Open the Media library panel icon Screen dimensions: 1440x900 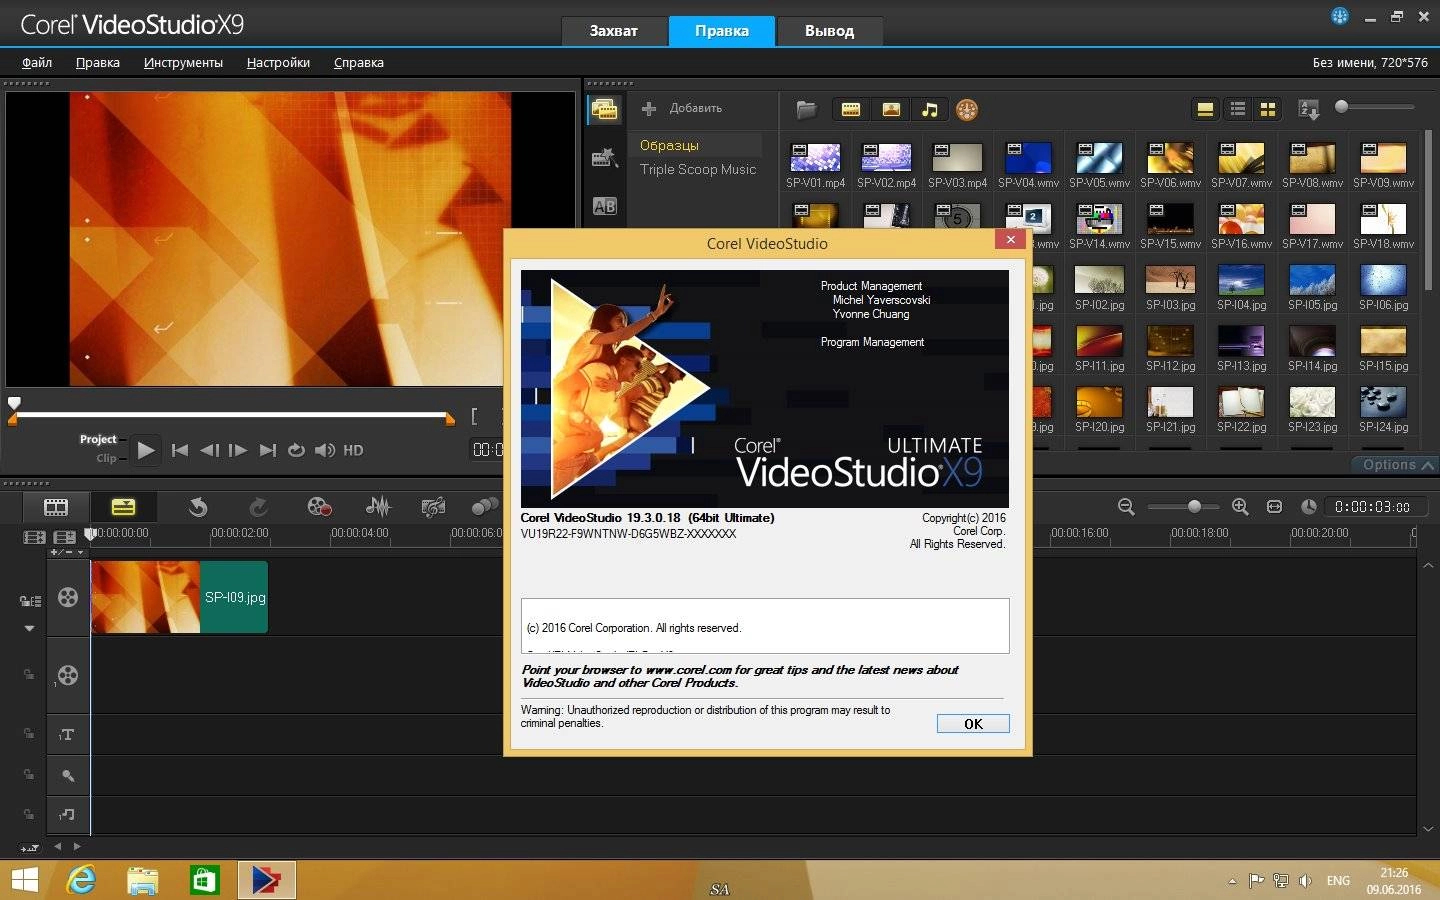click(604, 110)
